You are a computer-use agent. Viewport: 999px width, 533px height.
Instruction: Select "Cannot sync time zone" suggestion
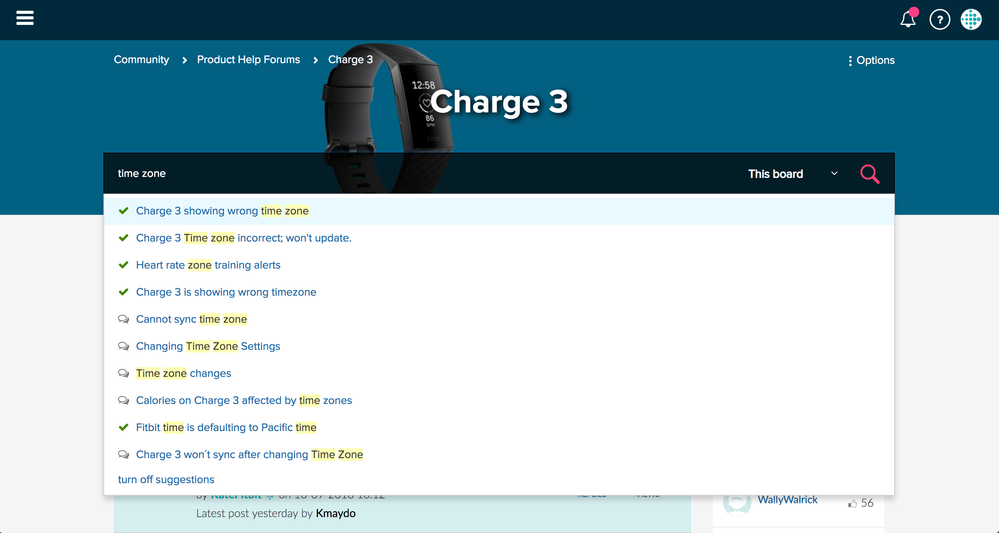coord(191,319)
